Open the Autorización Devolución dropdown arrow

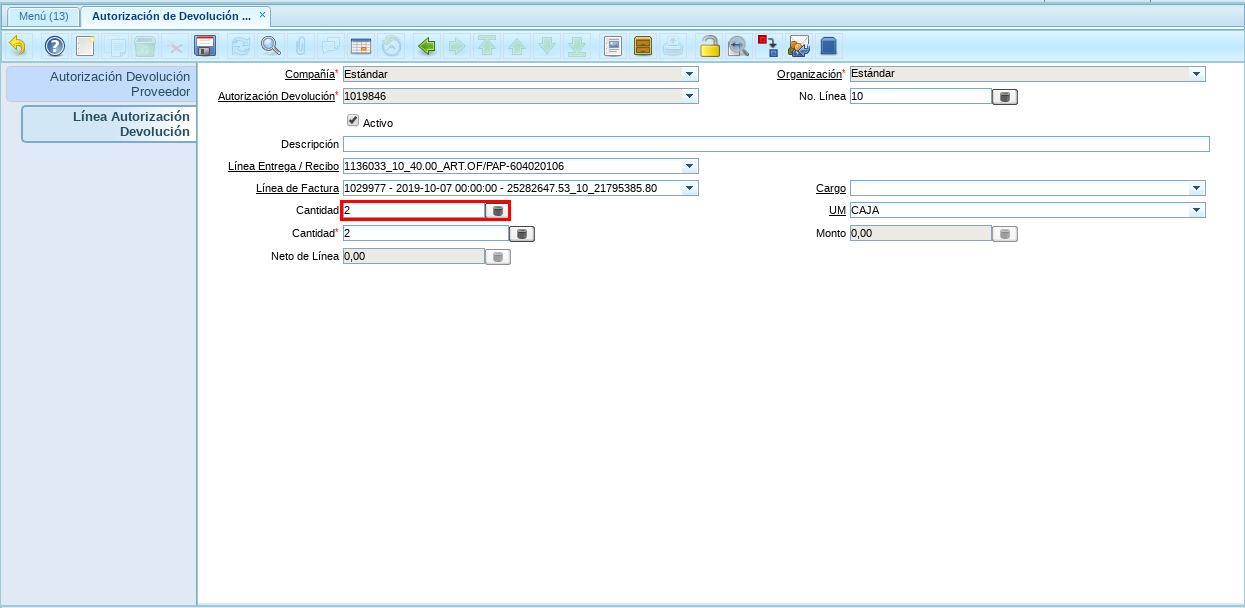click(689, 97)
